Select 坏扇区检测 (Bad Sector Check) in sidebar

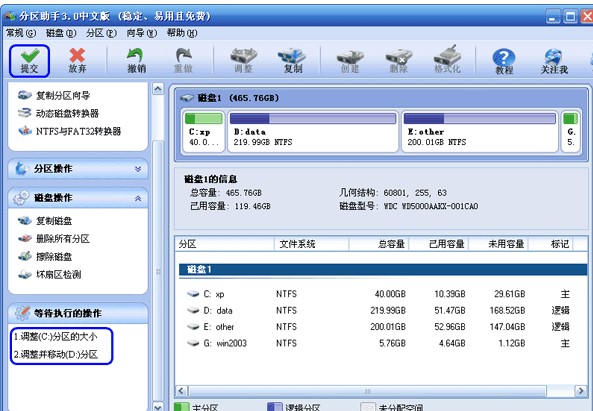50,275
